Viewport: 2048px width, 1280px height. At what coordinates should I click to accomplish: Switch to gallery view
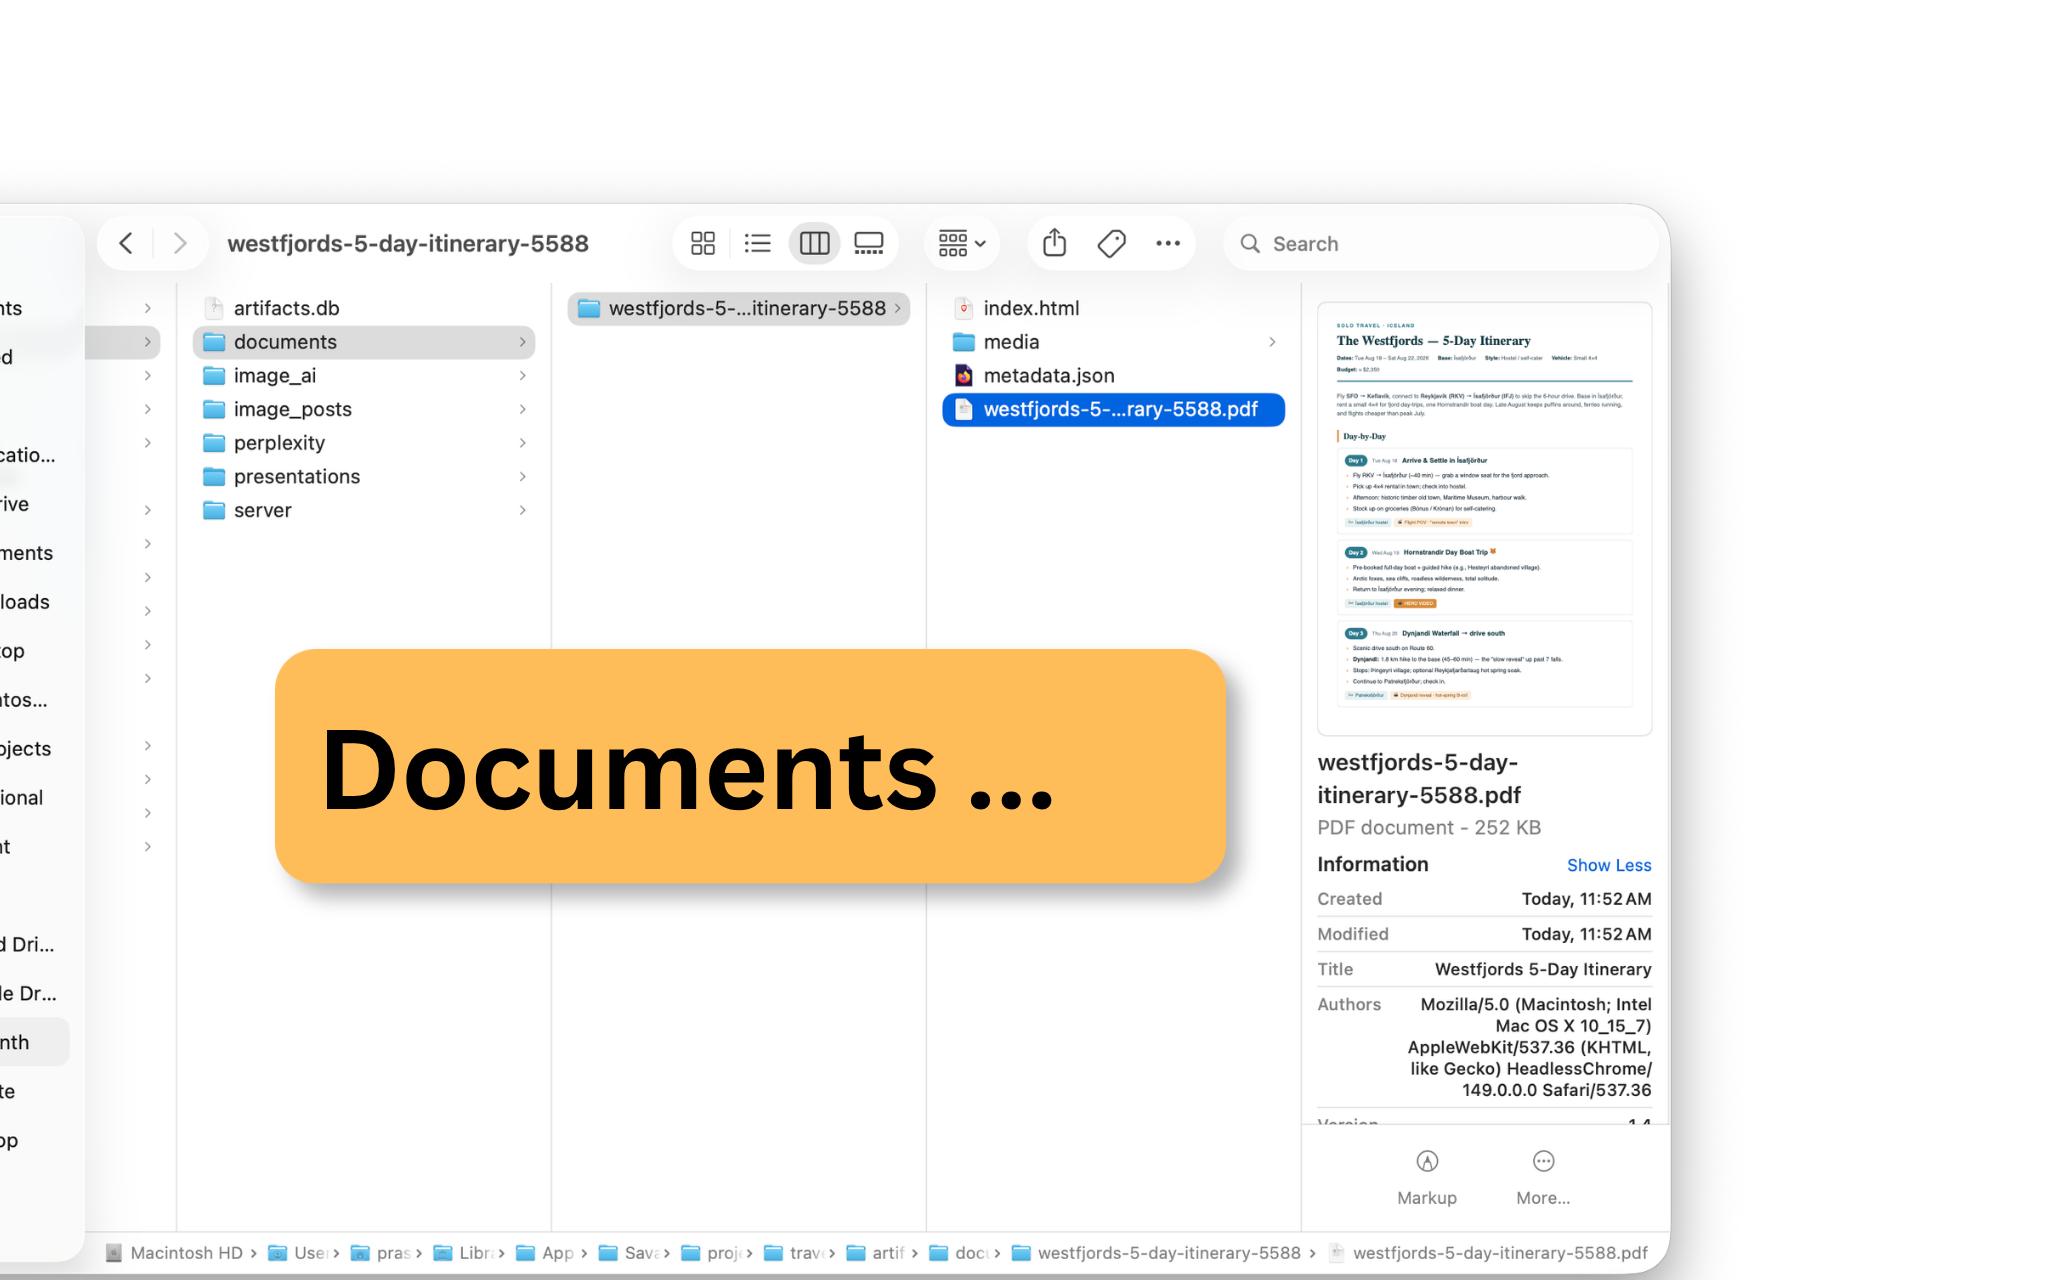[869, 243]
